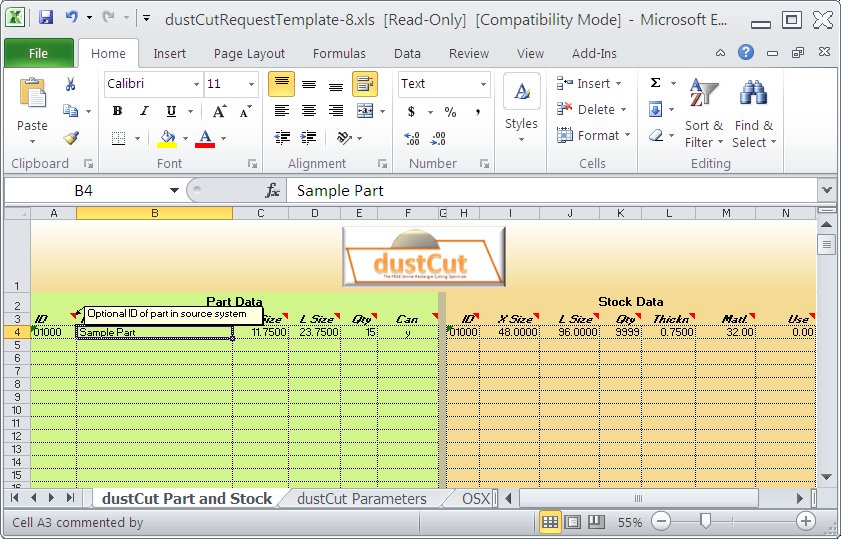Click the Fill down icon

pyautogui.click(x=655, y=109)
